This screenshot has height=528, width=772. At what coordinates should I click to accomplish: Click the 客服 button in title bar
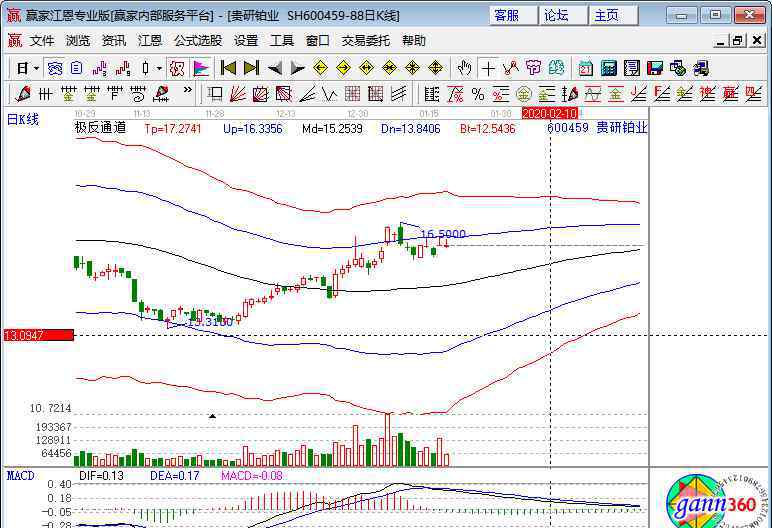(507, 15)
